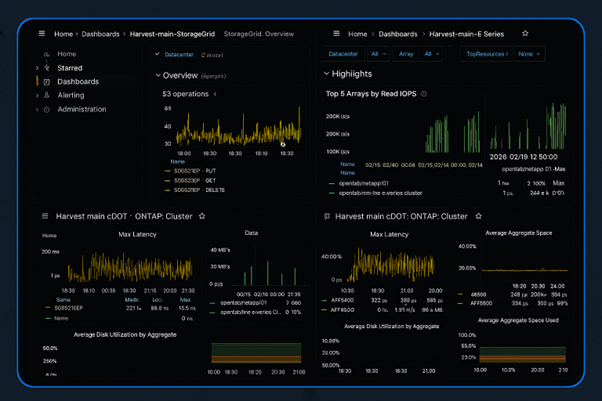Toggle the PUT series in the S3 operations legend
The image size is (602, 401).
[x=195, y=171]
